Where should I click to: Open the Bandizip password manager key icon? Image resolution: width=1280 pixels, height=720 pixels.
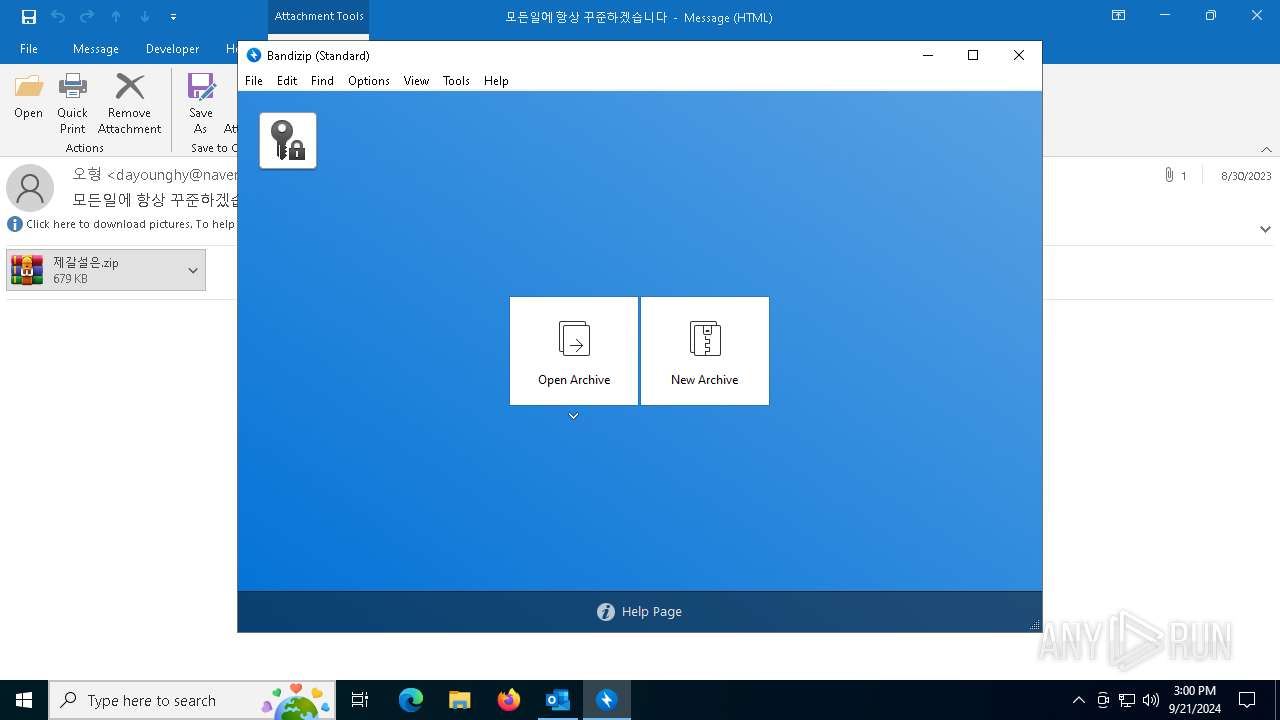[288, 140]
